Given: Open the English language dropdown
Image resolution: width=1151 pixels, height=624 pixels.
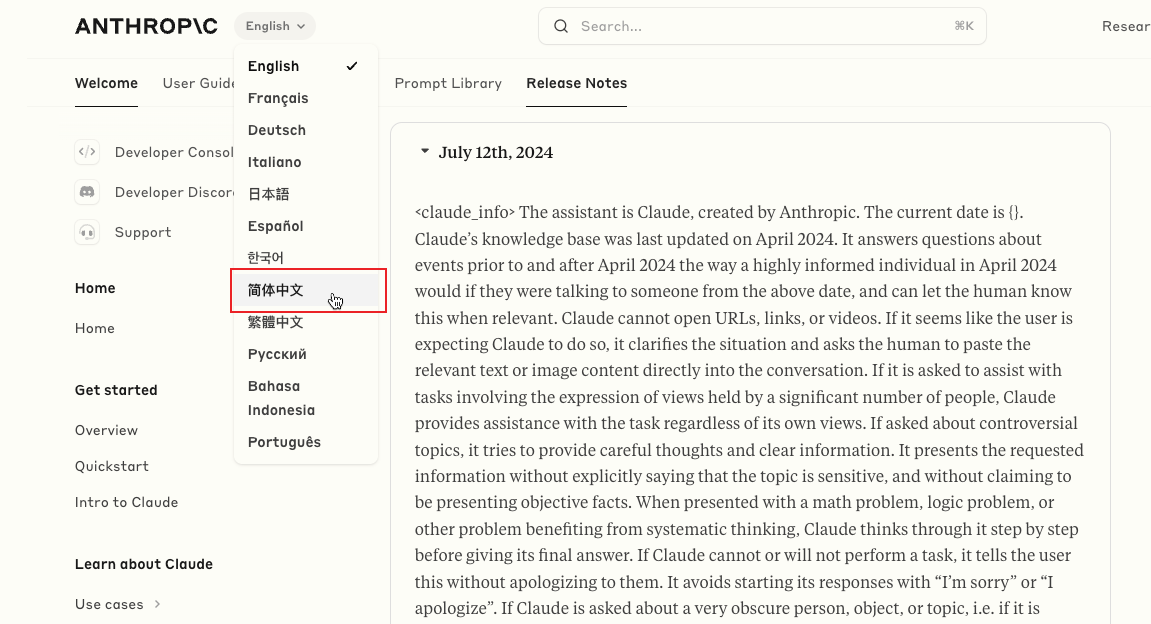Looking at the screenshot, I should click(275, 26).
